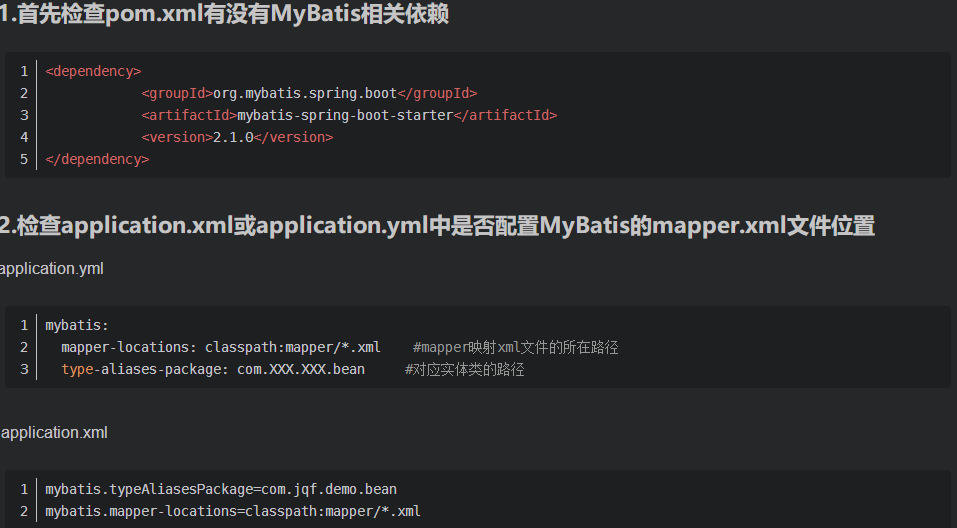Click the opening <dependency> tag line
Viewport: 957px width, 528px height.
pyautogui.click(x=93, y=71)
